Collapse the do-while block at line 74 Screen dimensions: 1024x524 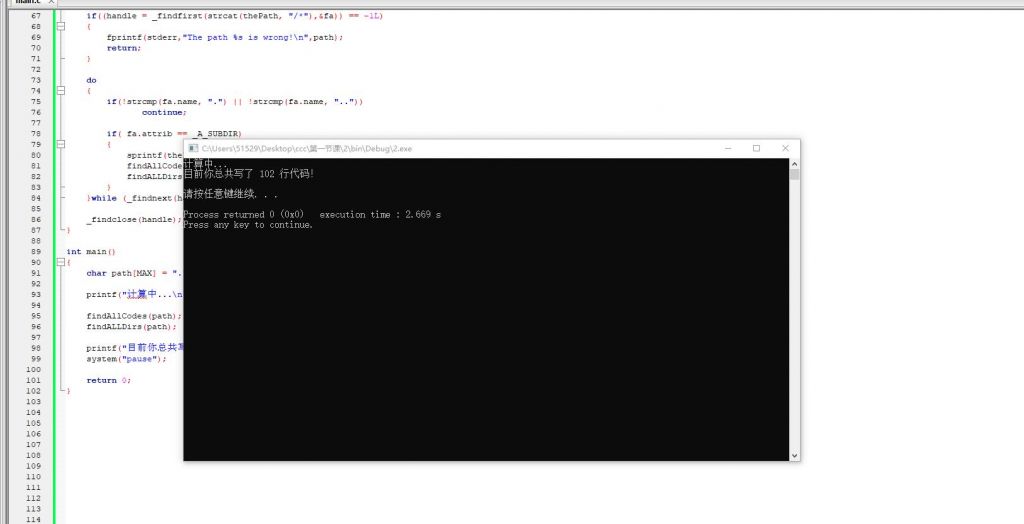click(x=60, y=91)
